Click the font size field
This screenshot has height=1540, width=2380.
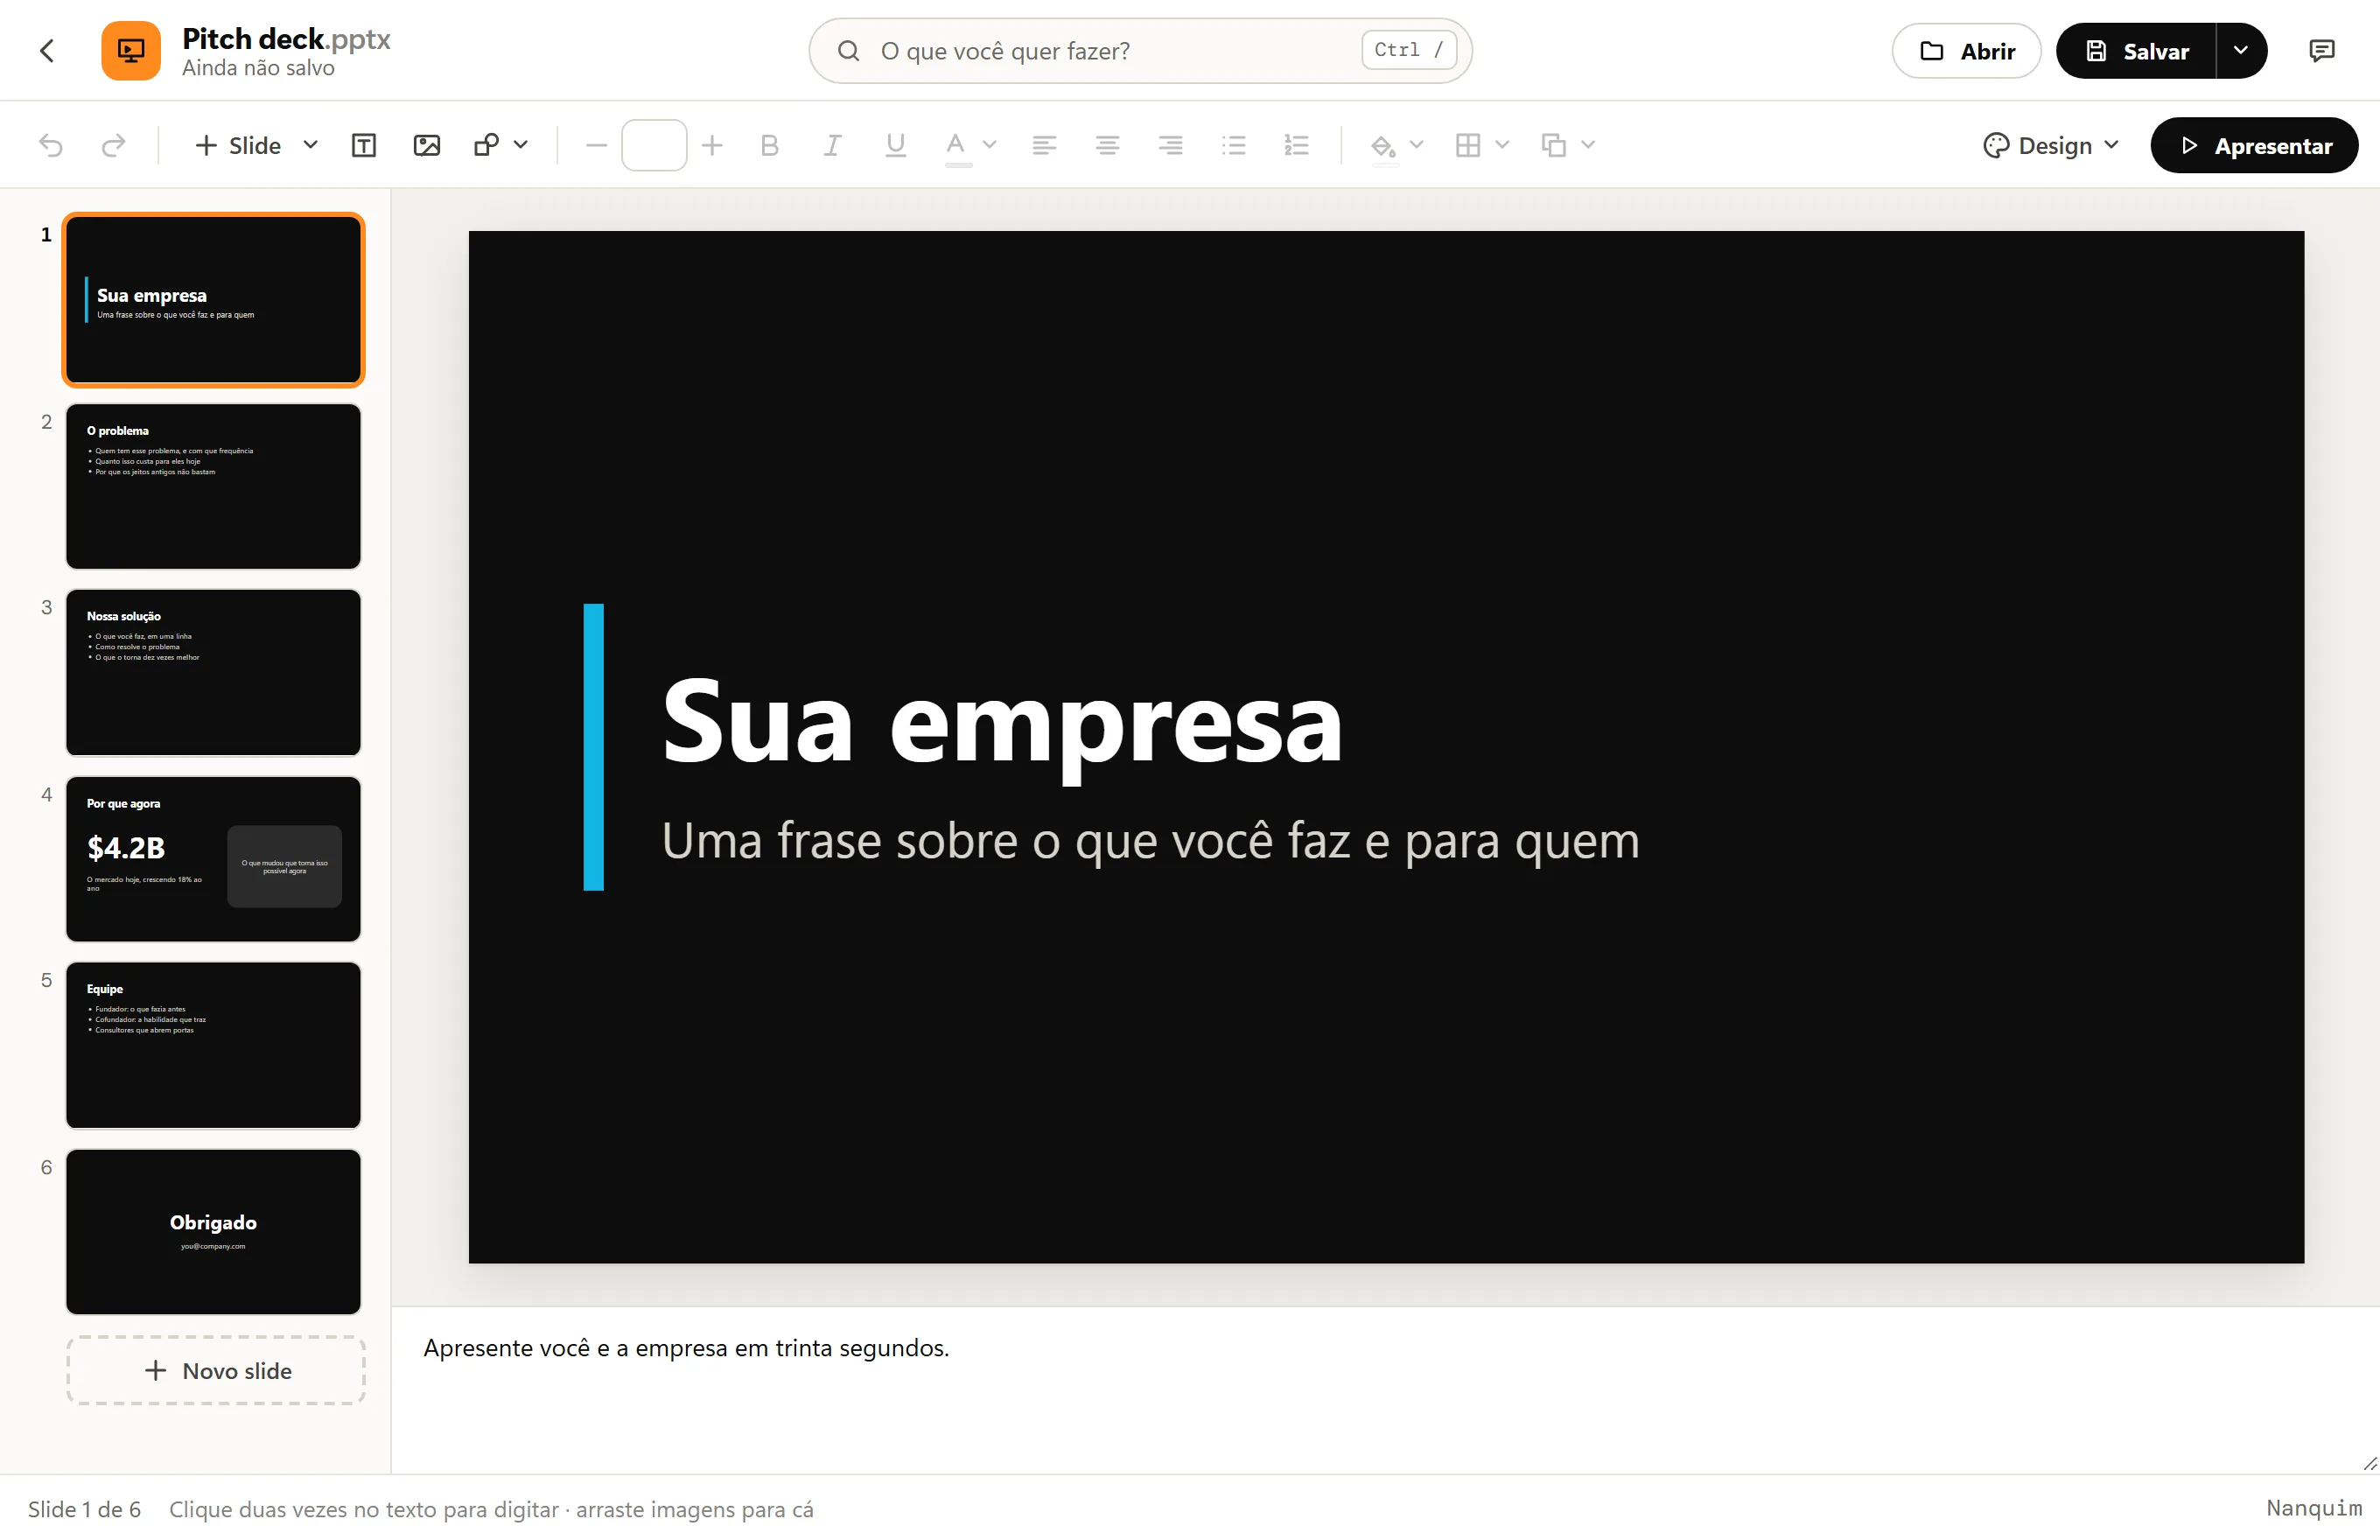click(654, 146)
